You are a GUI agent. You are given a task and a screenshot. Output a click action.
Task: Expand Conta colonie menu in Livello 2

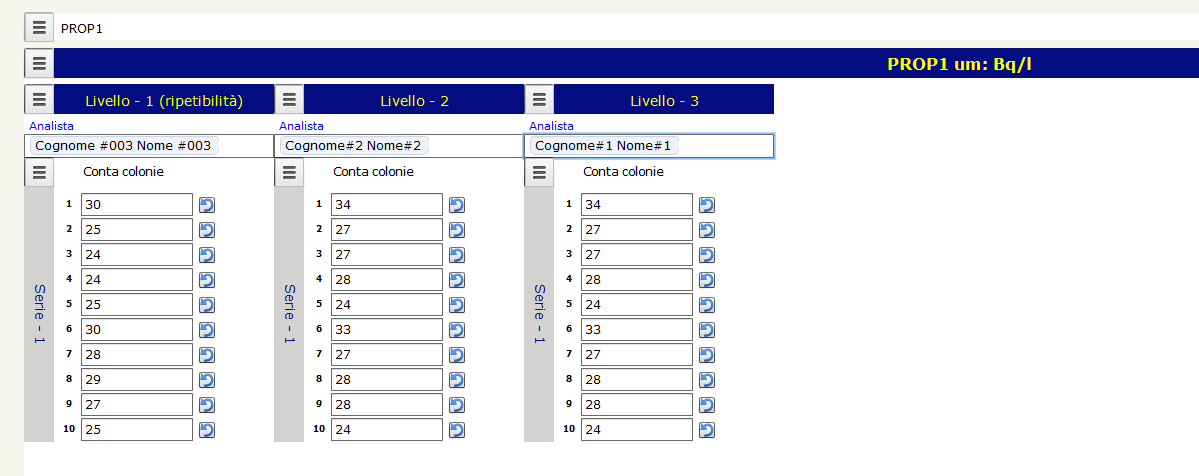coord(289,172)
